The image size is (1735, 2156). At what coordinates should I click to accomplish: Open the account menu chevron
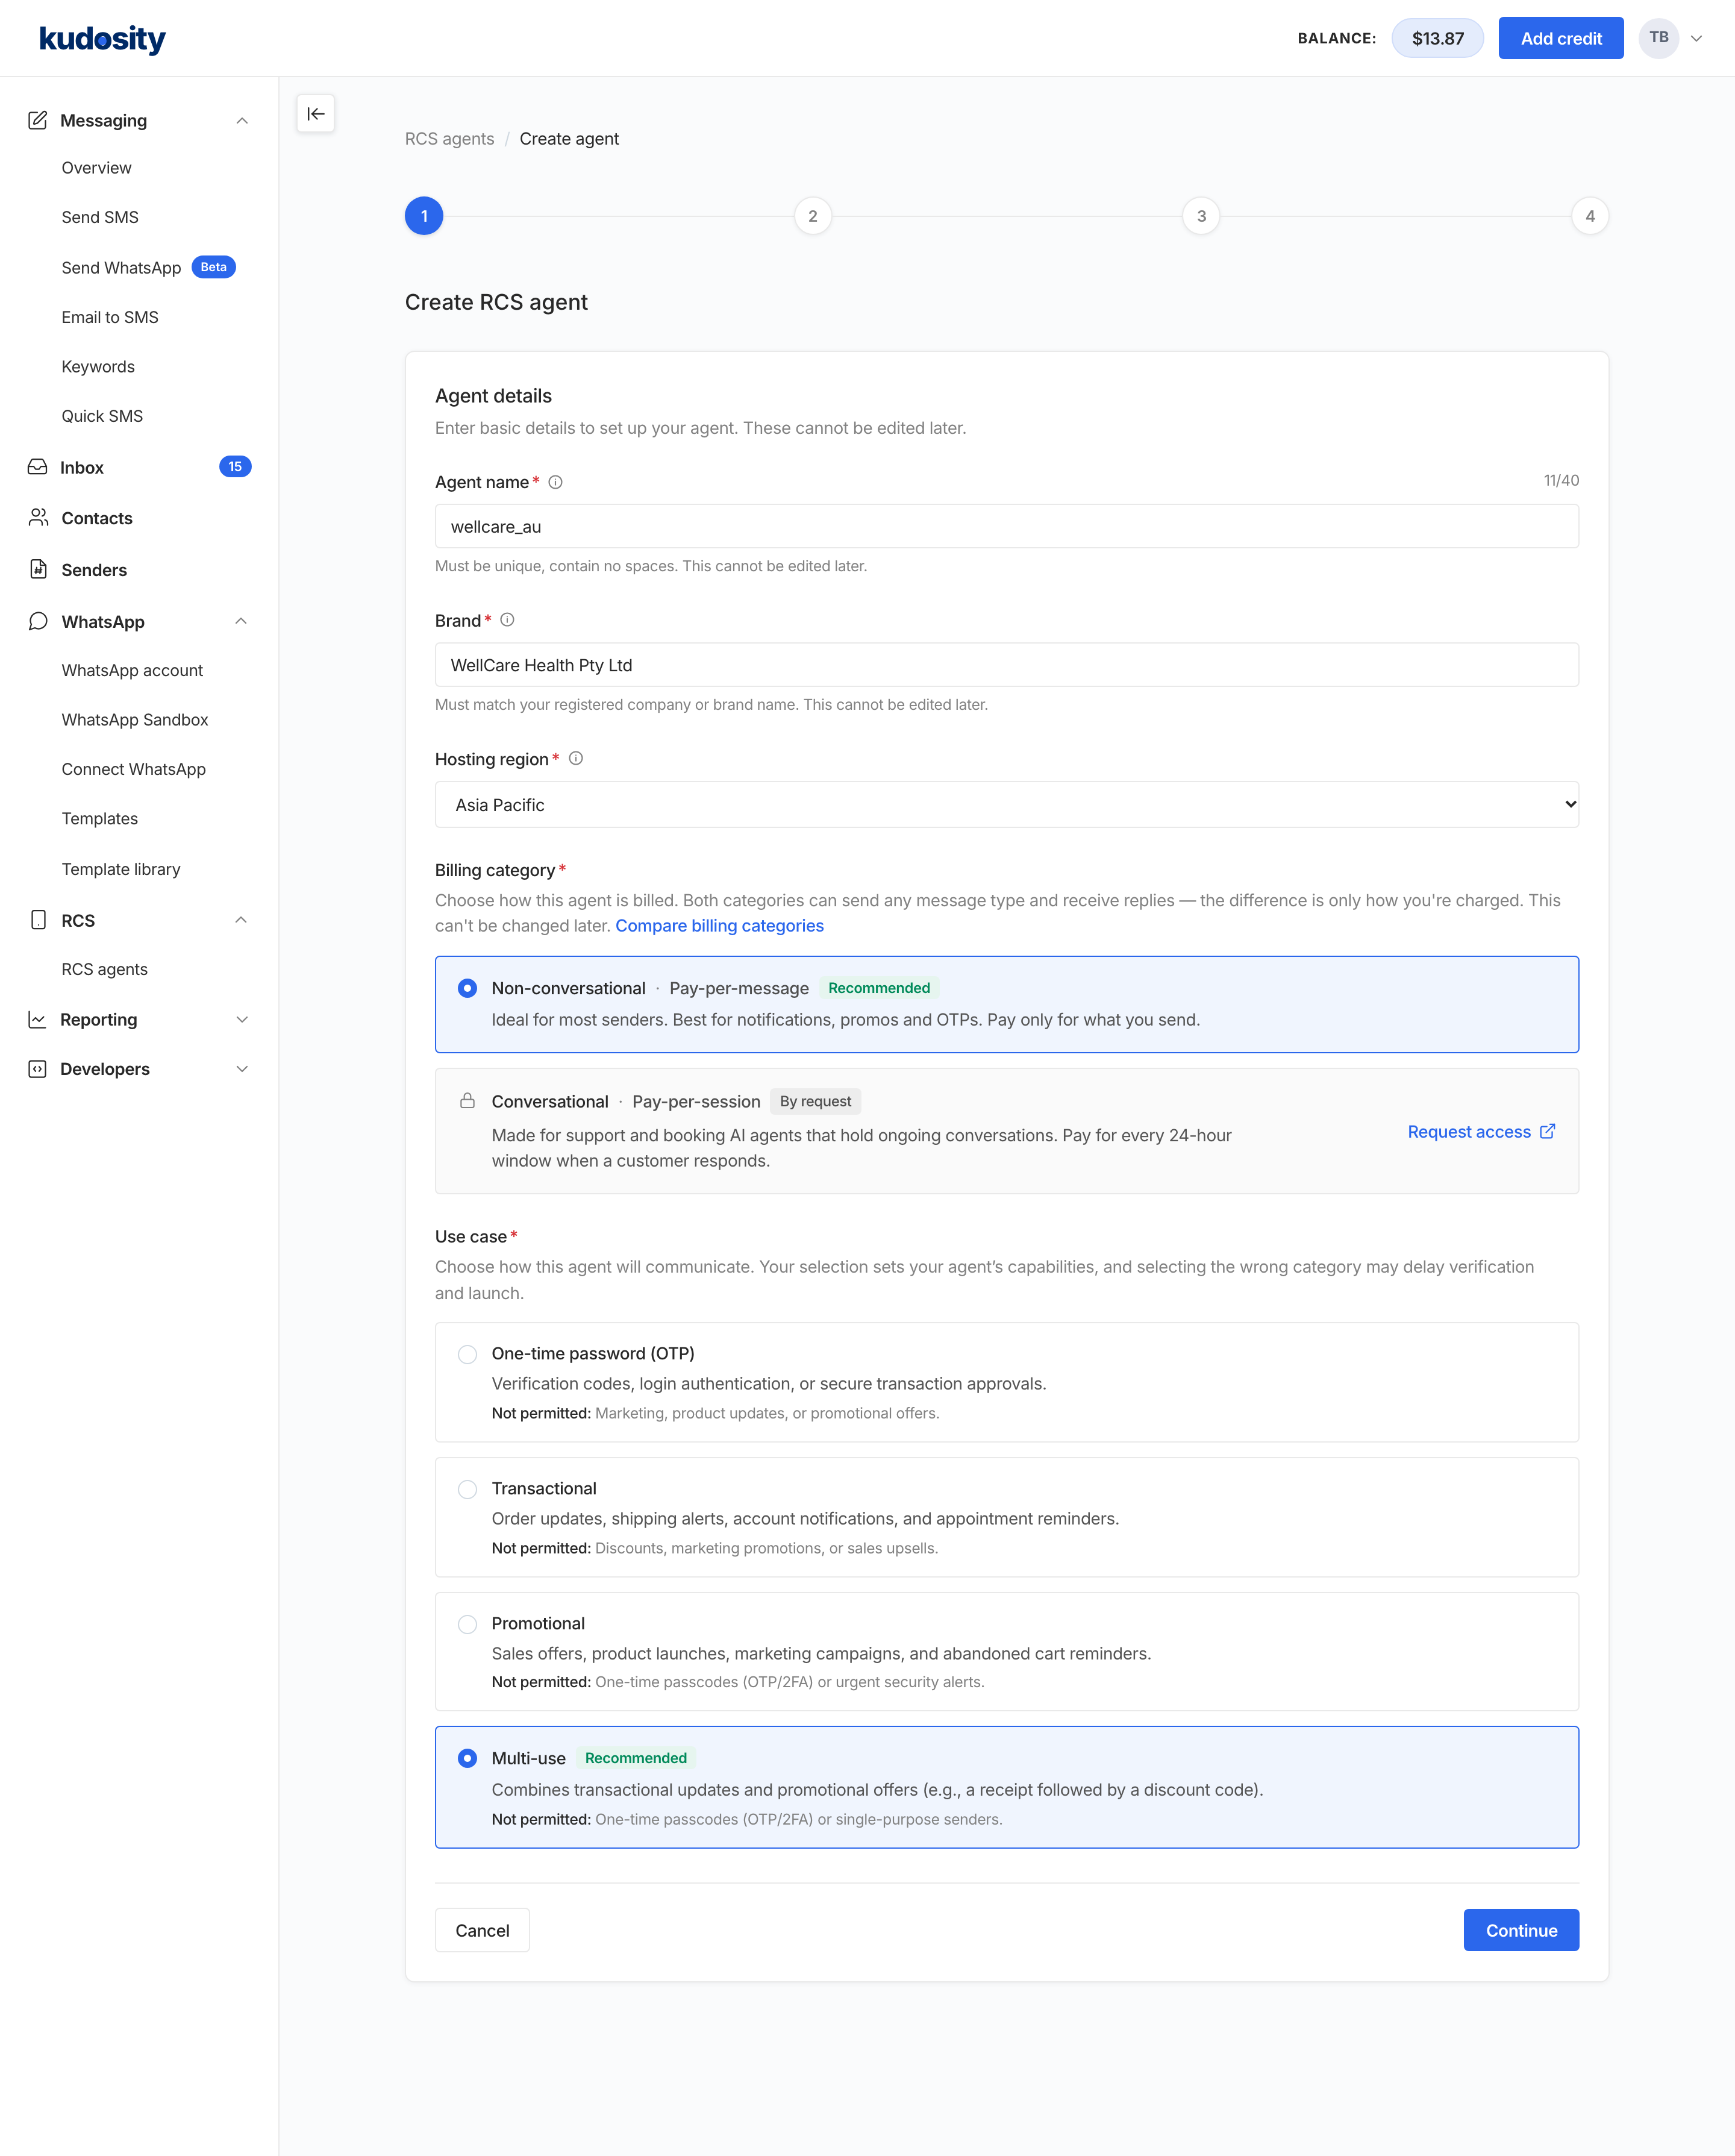[1696, 39]
